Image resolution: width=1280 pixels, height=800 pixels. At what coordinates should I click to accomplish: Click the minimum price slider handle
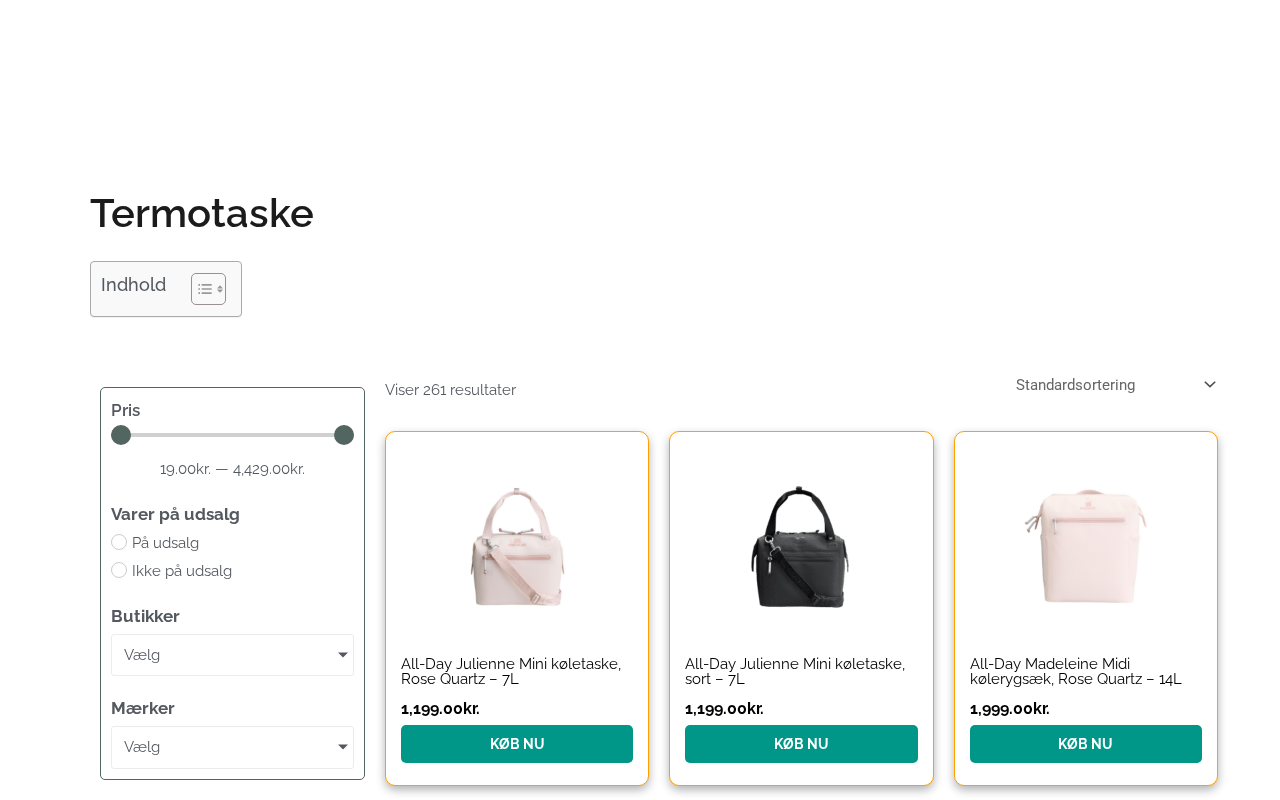[x=121, y=435]
